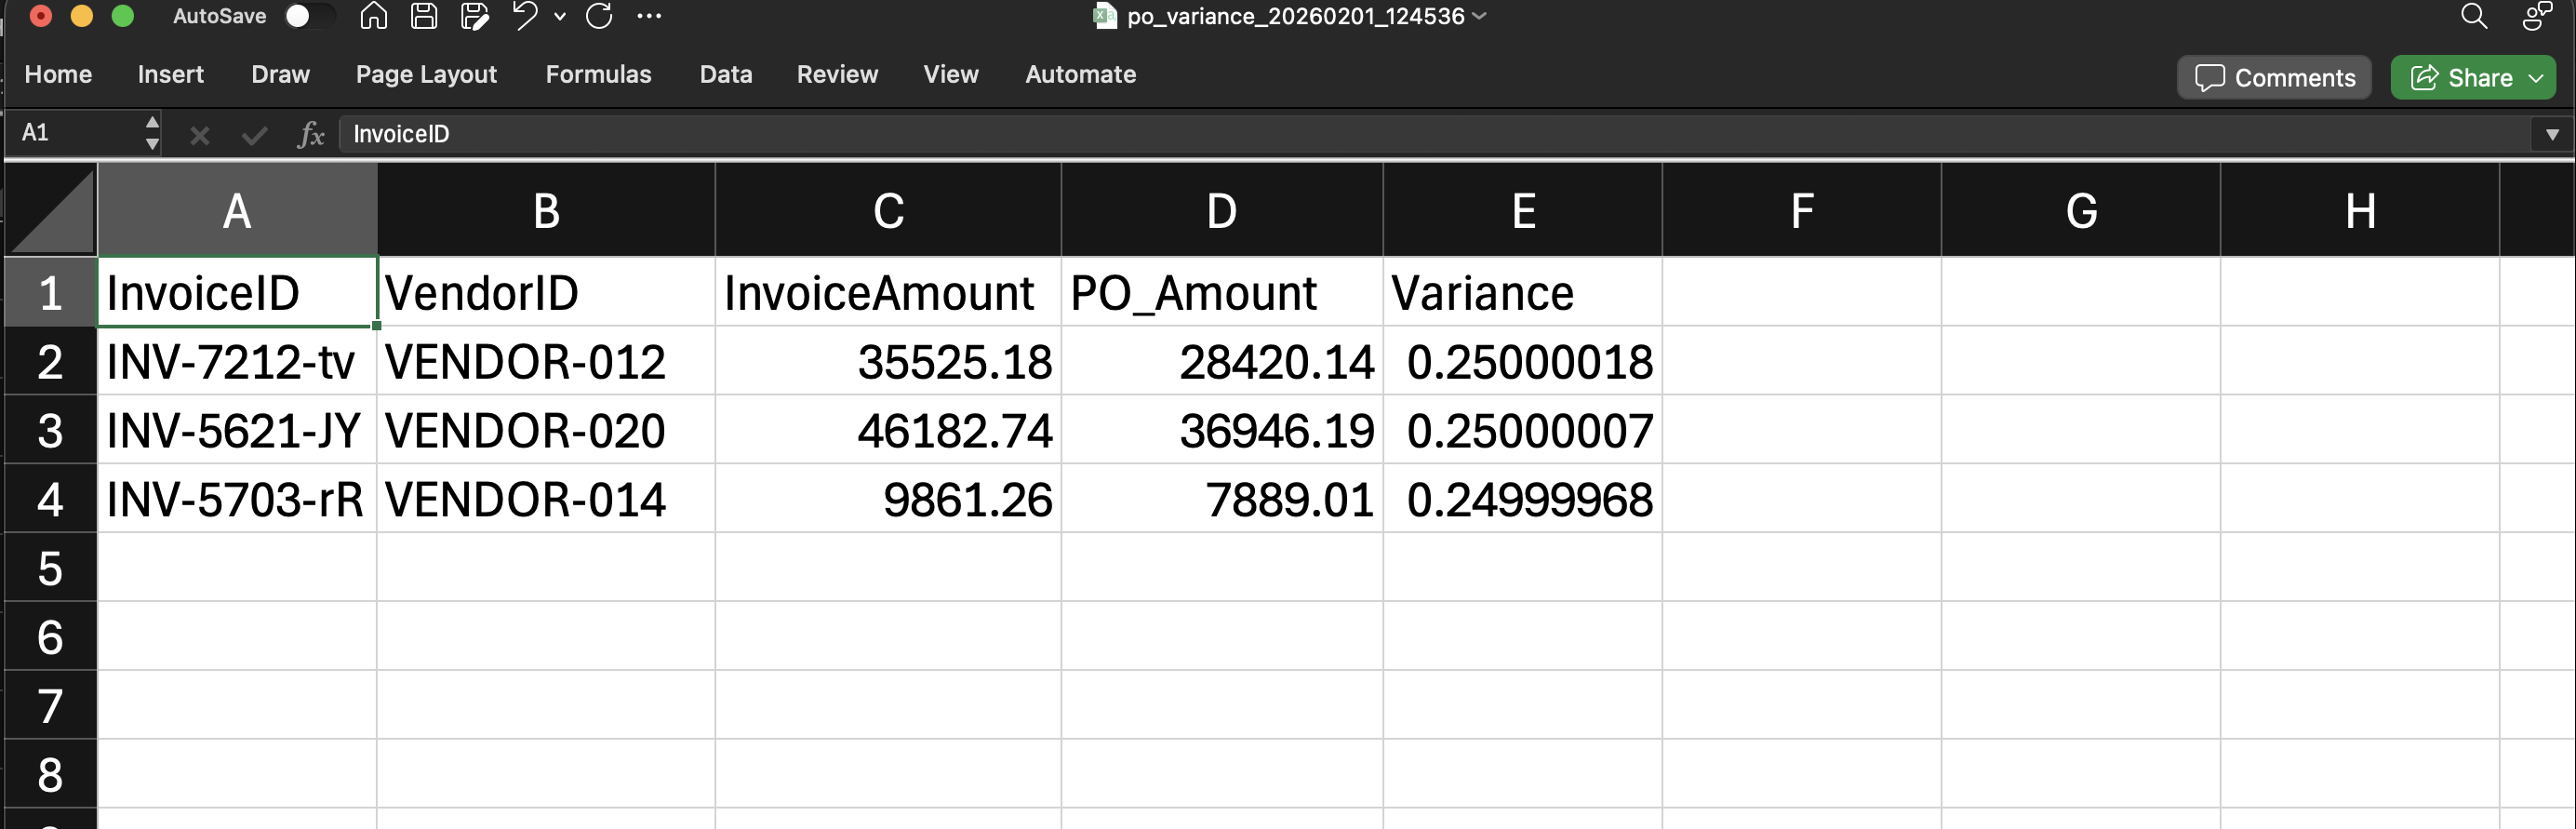Image resolution: width=2576 pixels, height=829 pixels.
Task: Click the Save floppy disk icon
Action: (x=424, y=16)
